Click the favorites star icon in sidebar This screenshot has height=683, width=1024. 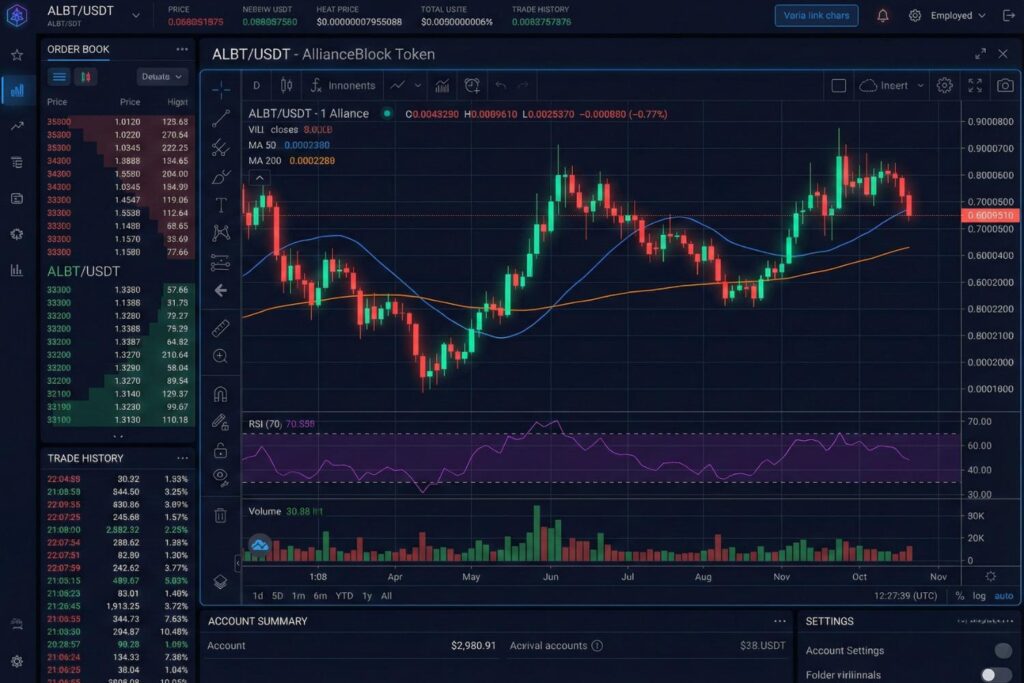pyautogui.click(x=17, y=55)
